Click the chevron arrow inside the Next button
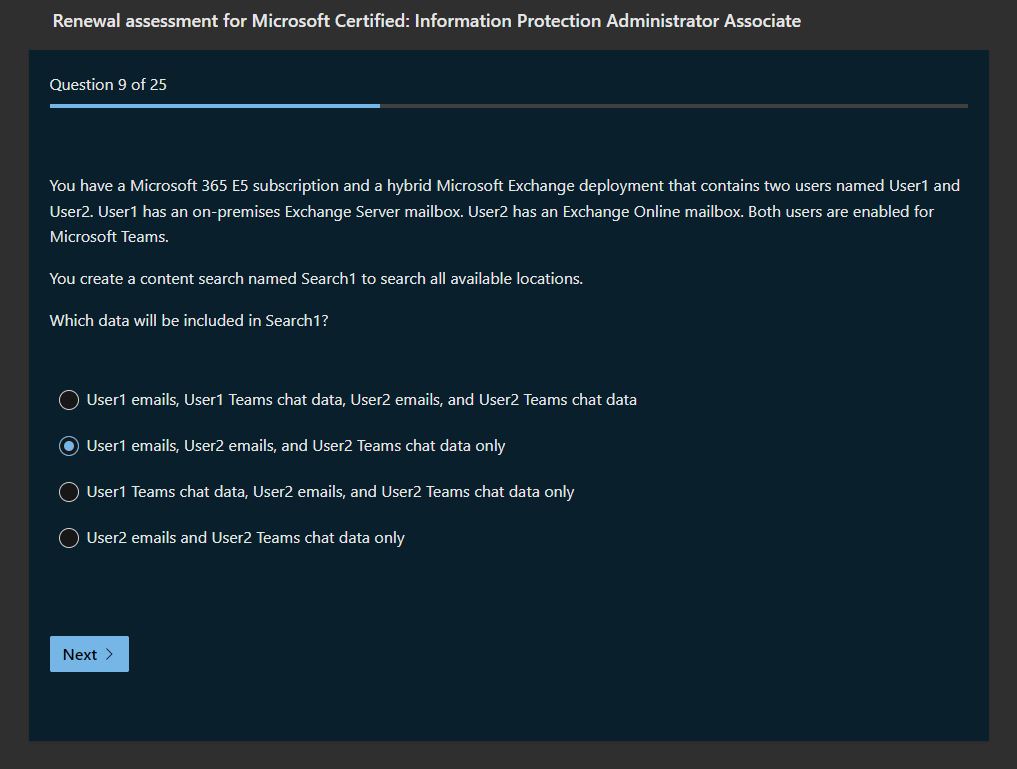1017x769 pixels. click(110, 654)
